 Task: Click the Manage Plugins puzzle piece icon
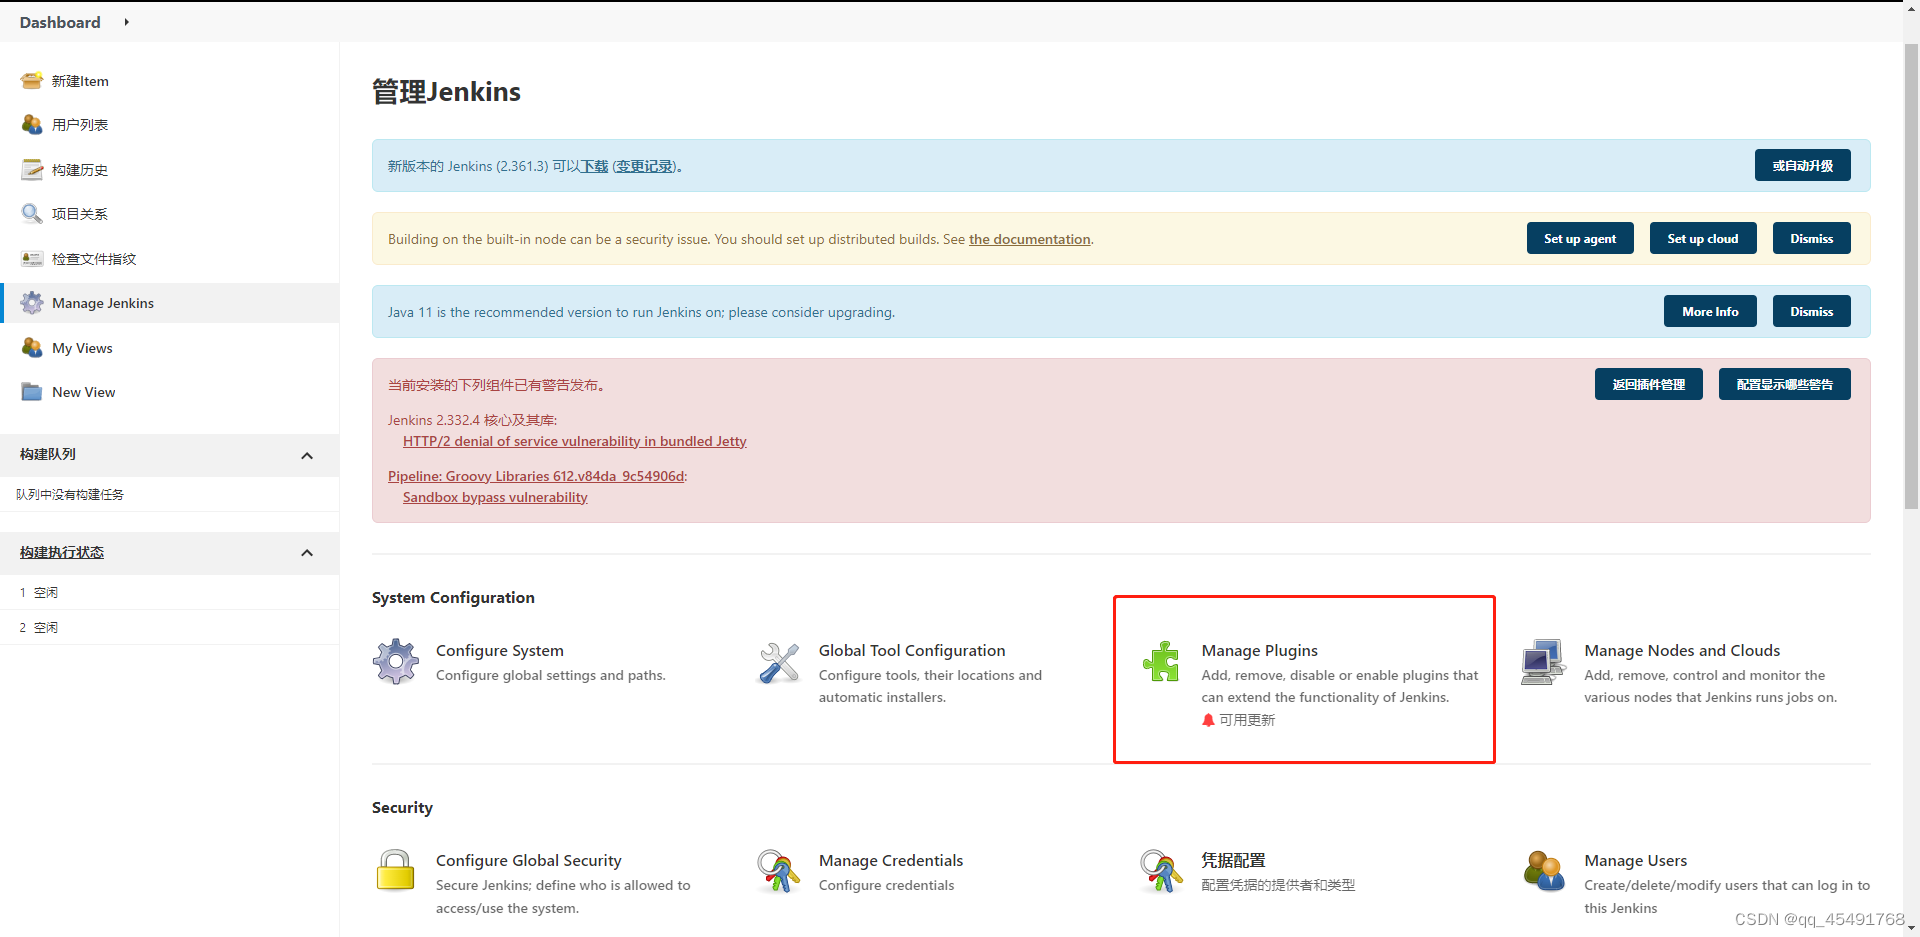(x=1162, y=662)
